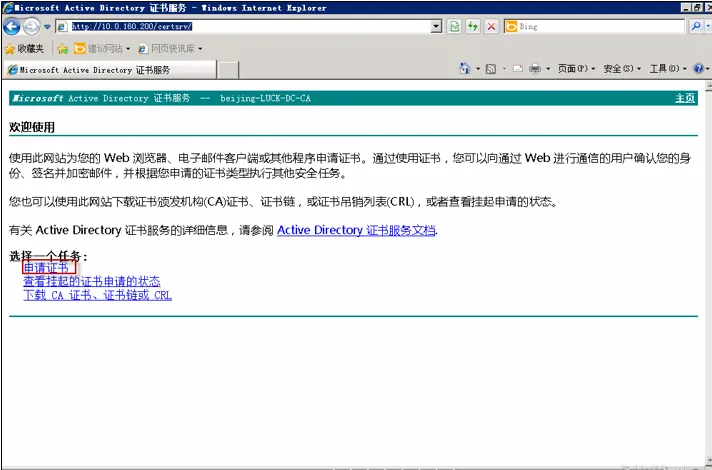
Task: Click the beijing-LUCK-DC-CA text in banner
Action: click(x=266, y=98)
